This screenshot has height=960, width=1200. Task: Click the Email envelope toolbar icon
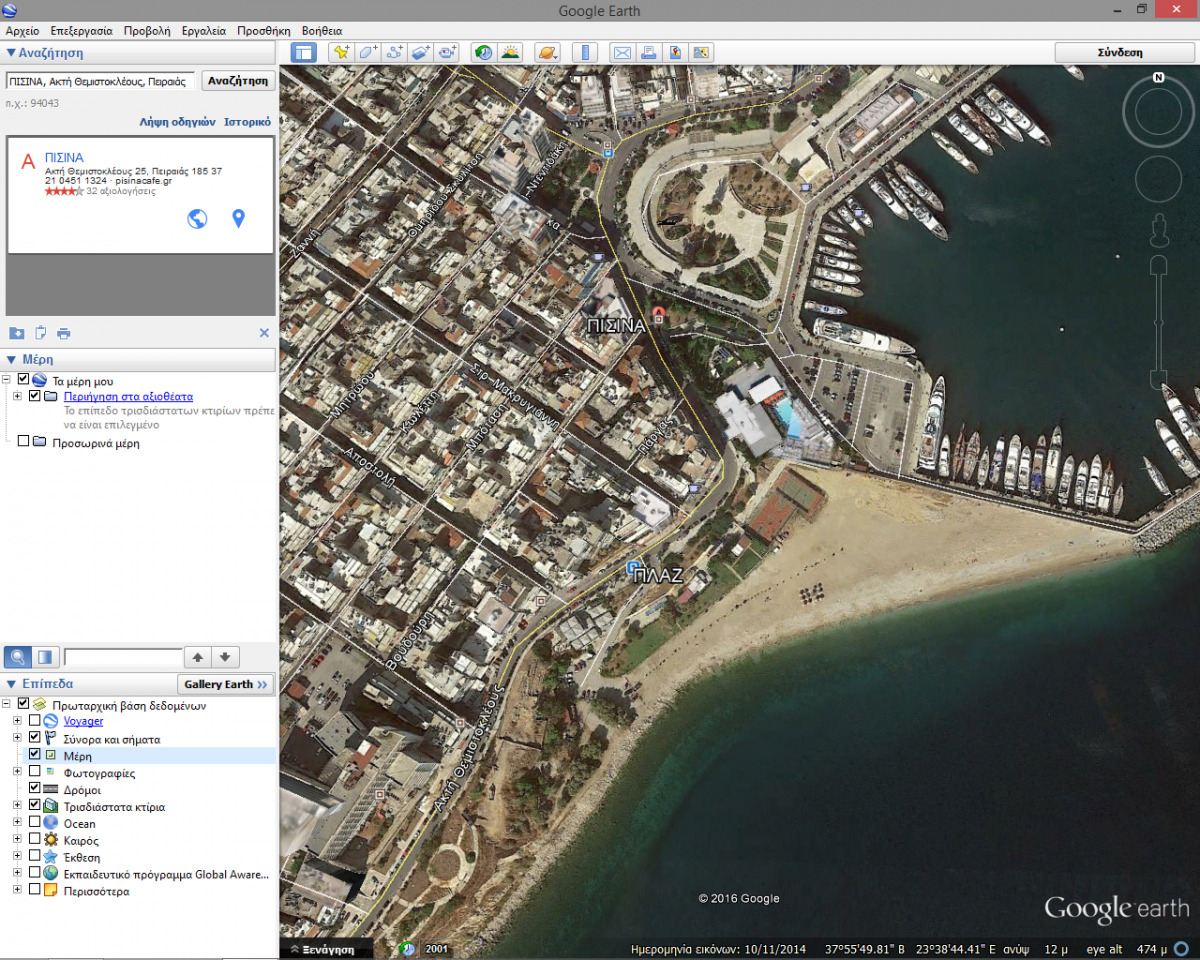click(622, 53)
